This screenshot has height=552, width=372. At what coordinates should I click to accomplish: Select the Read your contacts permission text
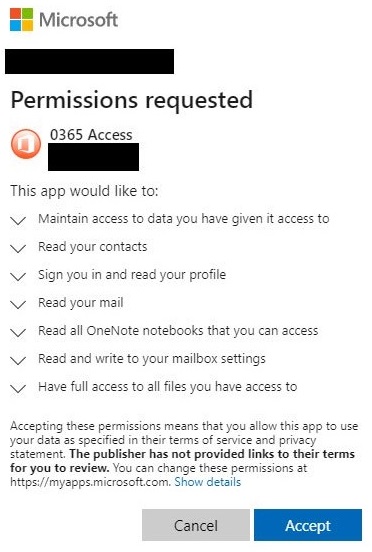[x=93, y=247]
